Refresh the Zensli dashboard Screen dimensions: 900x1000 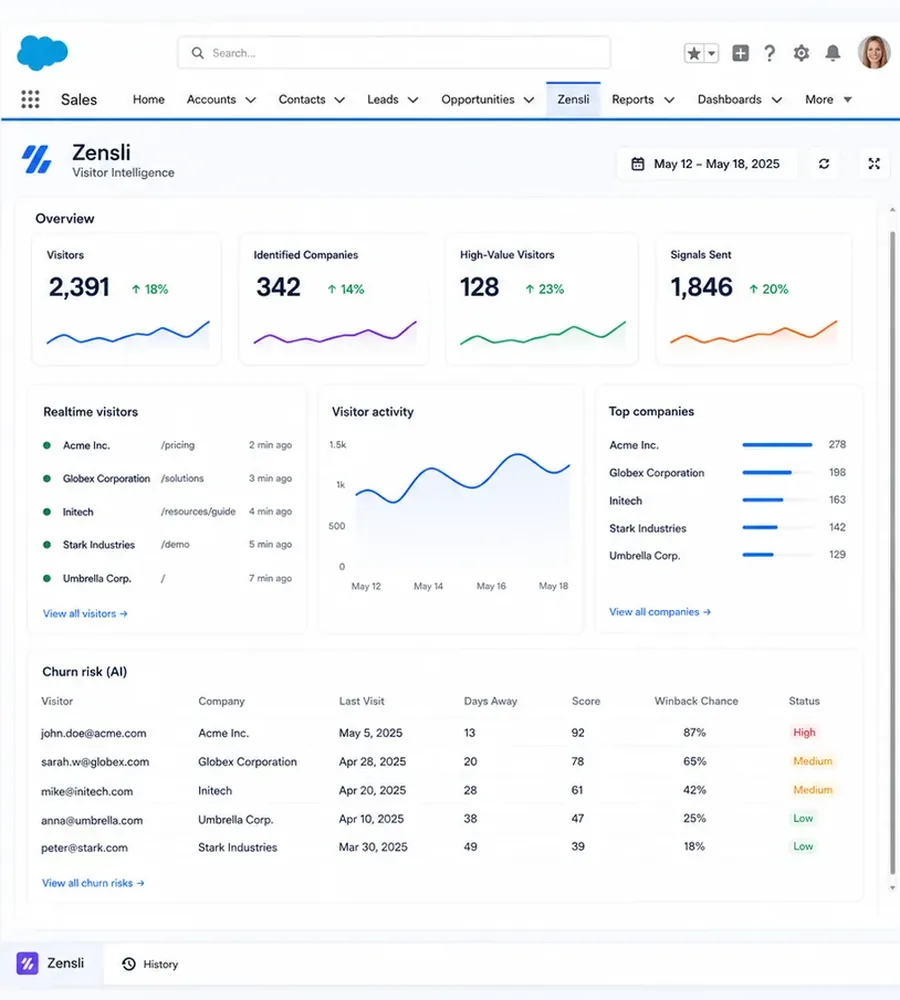[x=824, y=164]
